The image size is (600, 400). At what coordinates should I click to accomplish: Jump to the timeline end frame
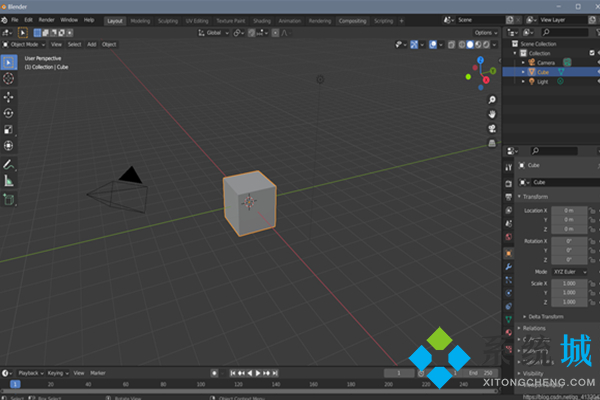[275, 373]
